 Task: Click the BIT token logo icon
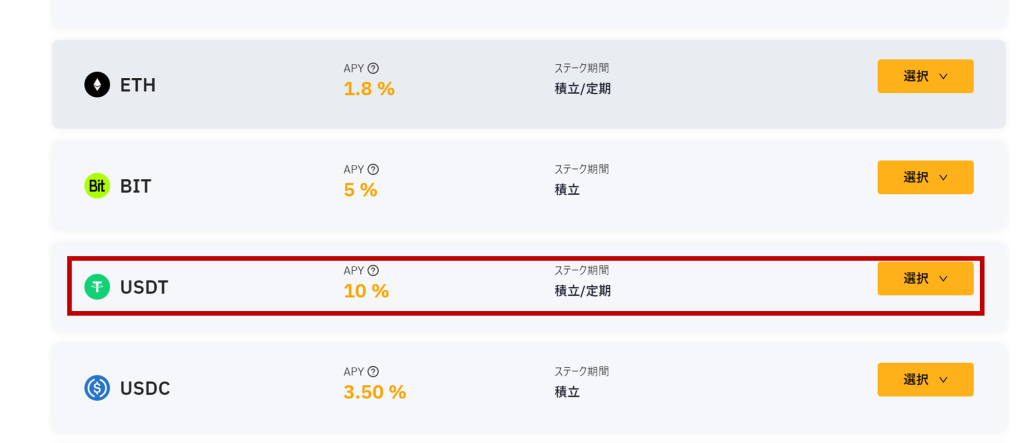(x=97, y=186)
